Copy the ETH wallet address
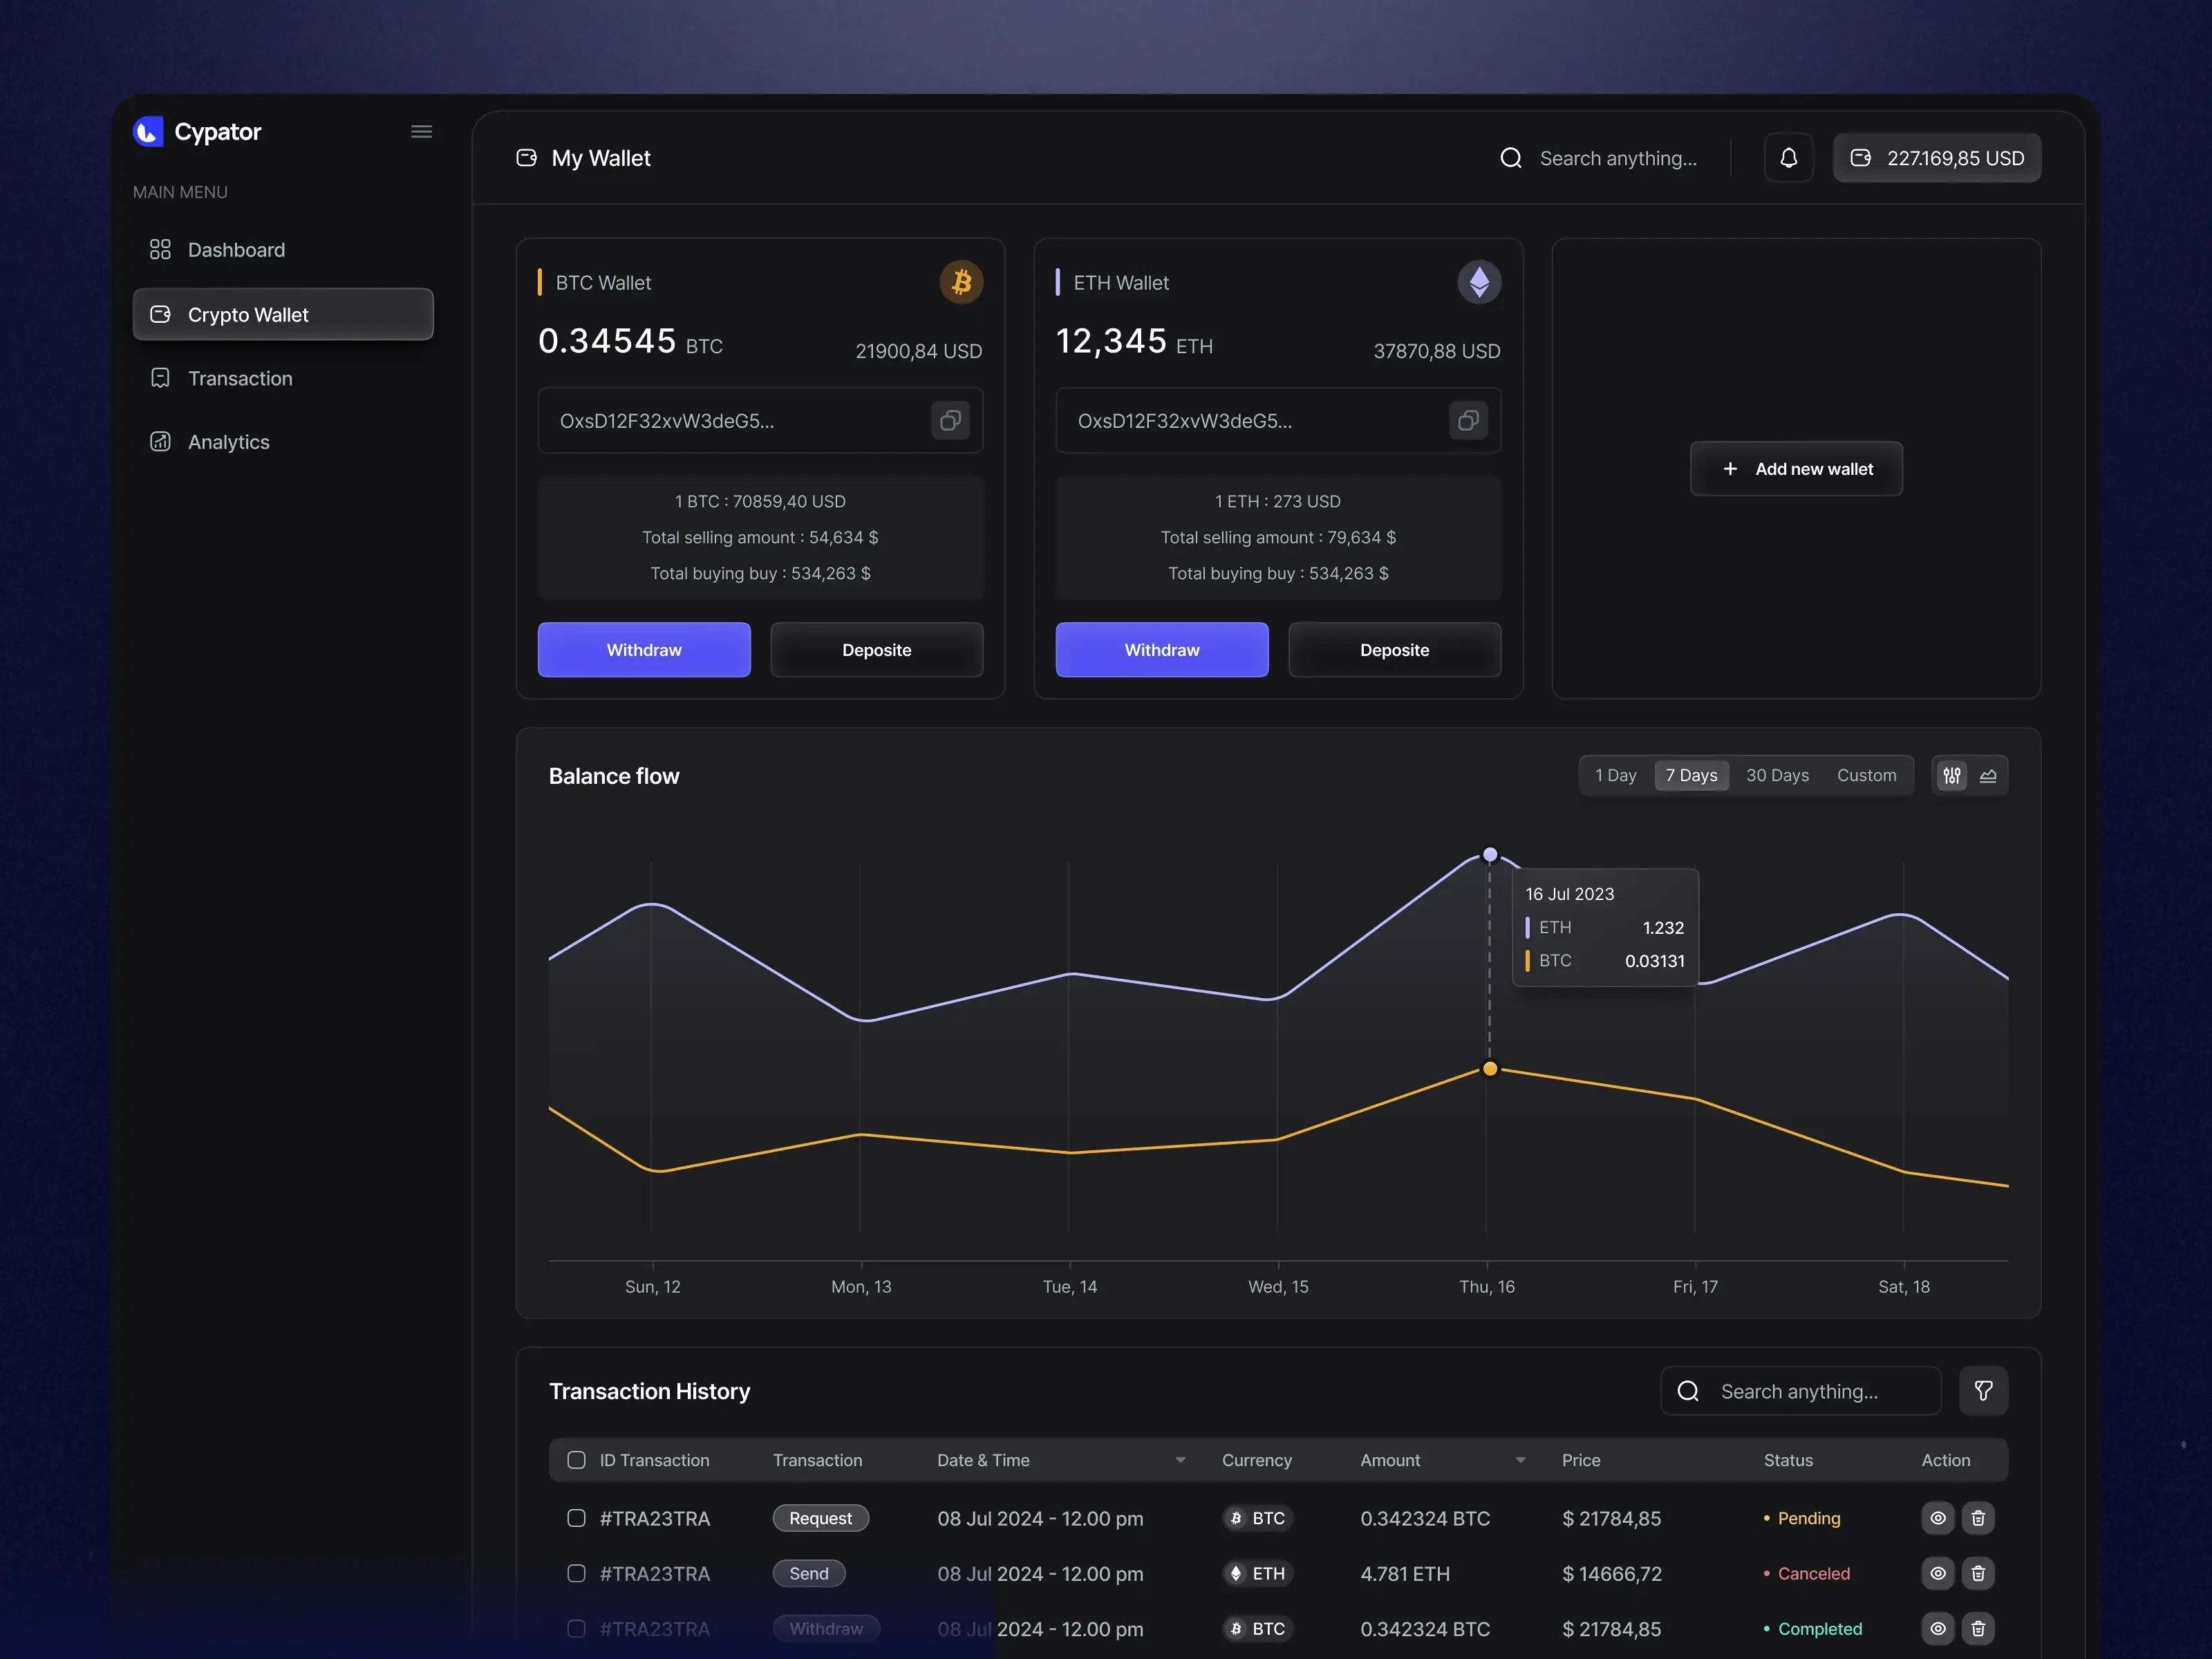 click(x=1468, y=420)
